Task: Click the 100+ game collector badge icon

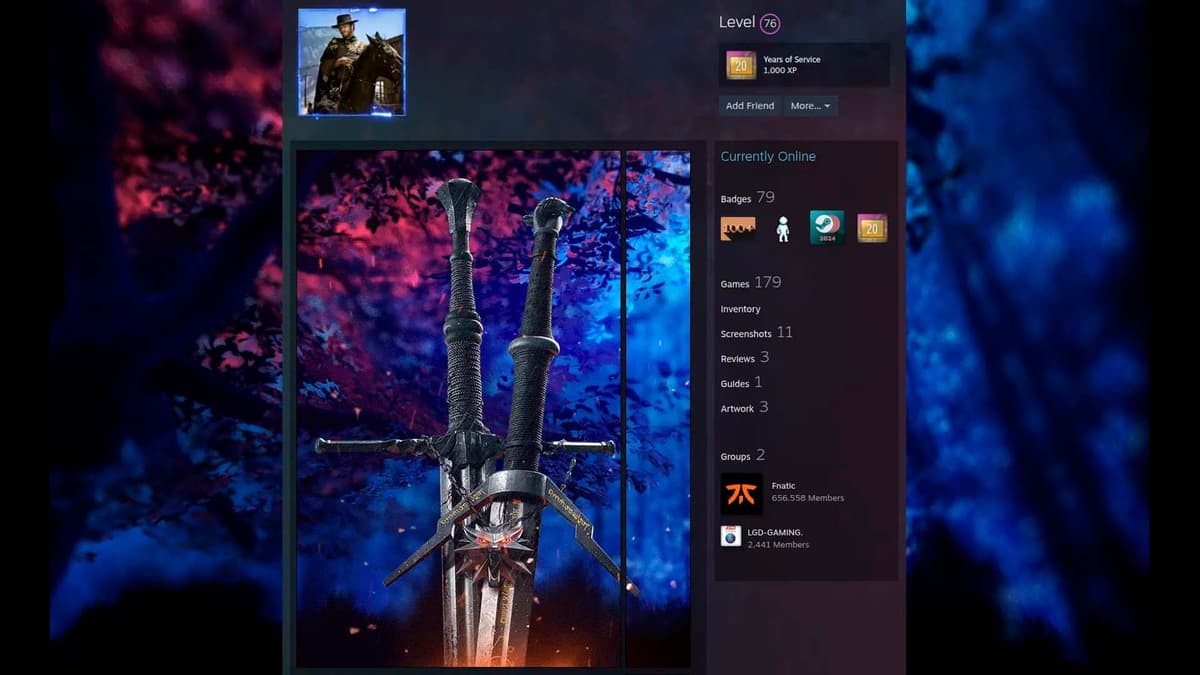Action: (738, 229)
